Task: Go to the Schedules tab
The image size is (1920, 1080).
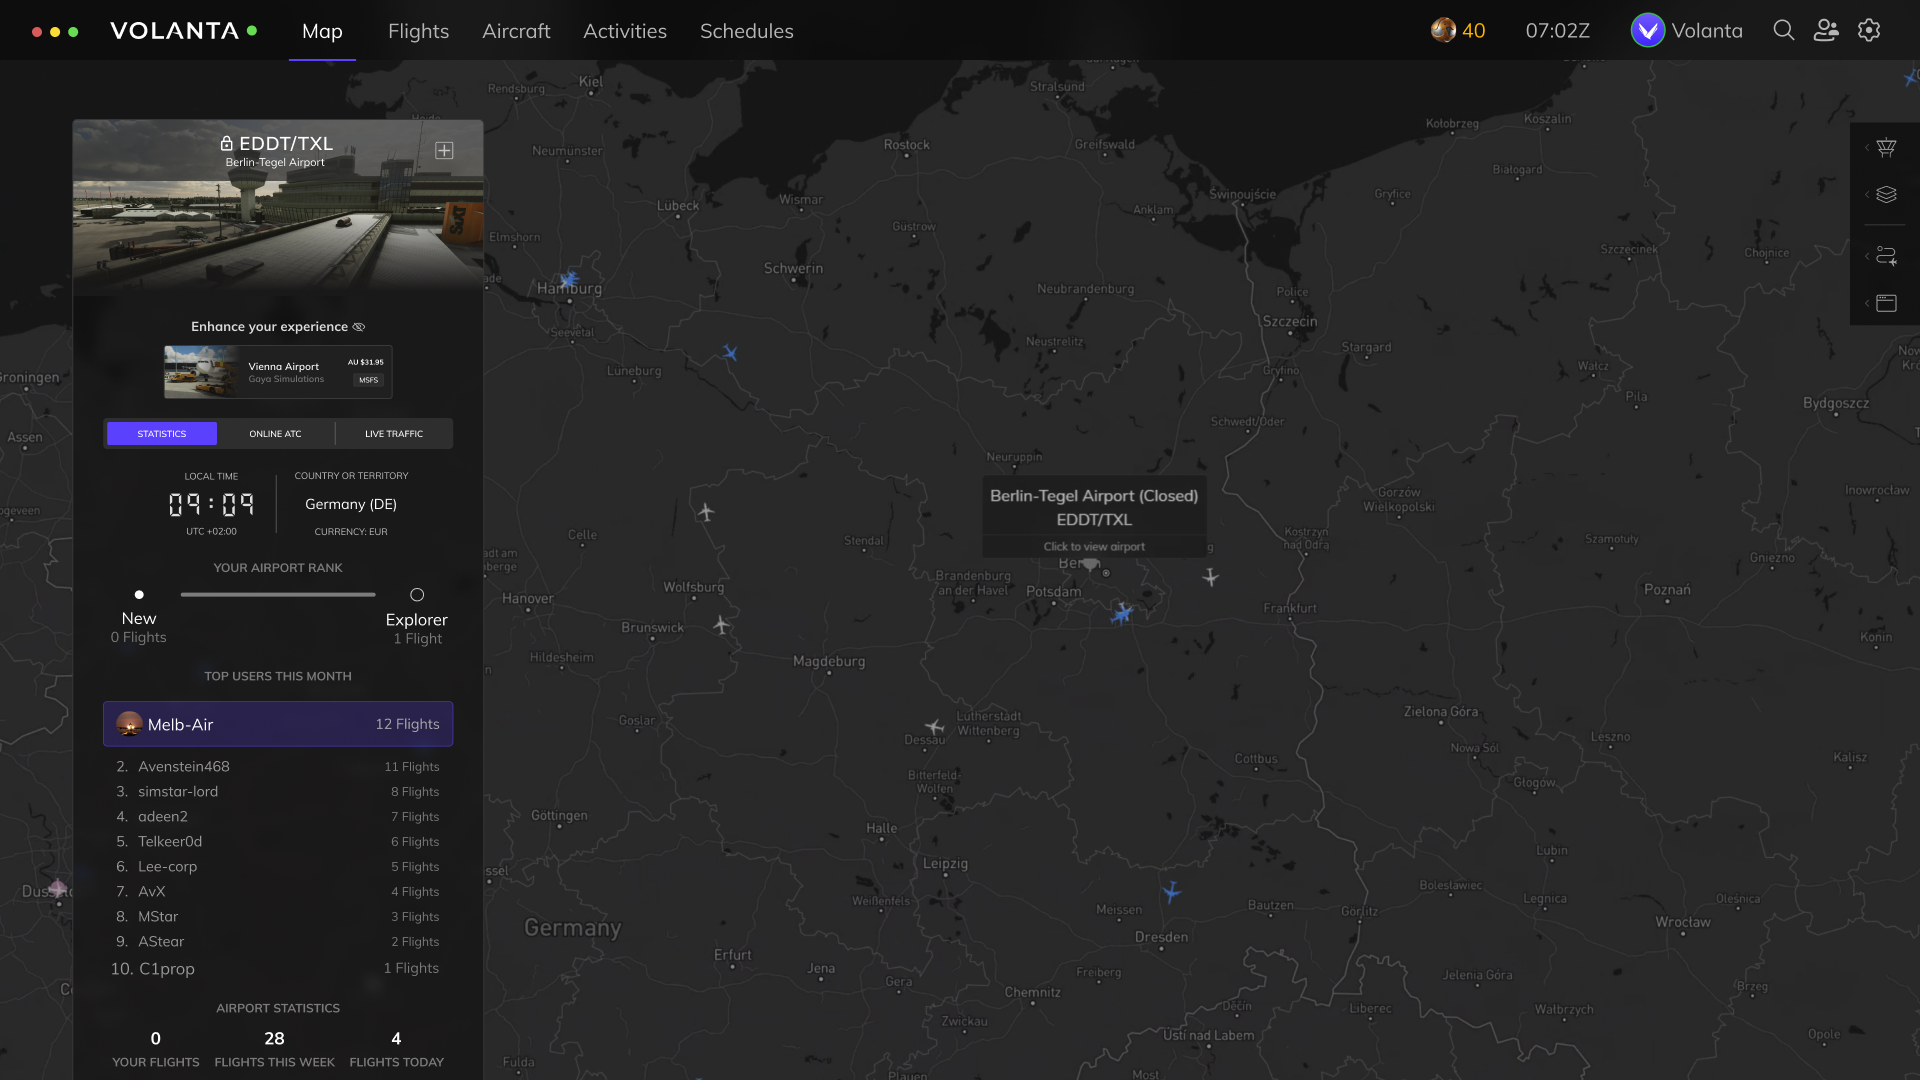Action: point(746,31)
